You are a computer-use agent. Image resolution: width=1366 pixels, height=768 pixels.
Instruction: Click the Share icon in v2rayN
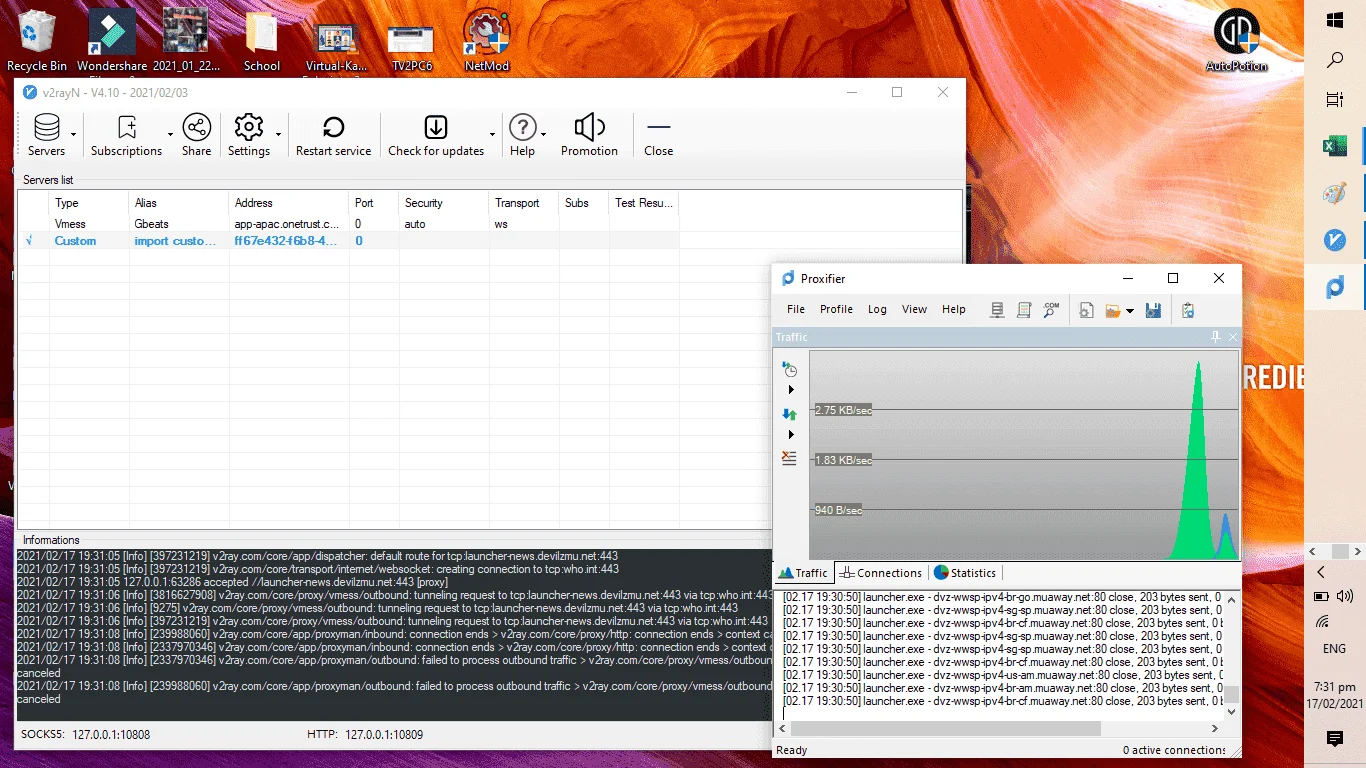(197, 136)
